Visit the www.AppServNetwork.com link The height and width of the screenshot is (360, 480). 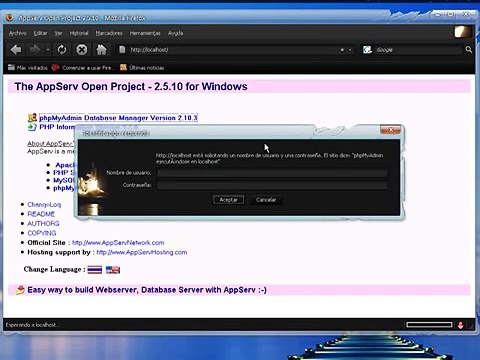tap(118, 243)
